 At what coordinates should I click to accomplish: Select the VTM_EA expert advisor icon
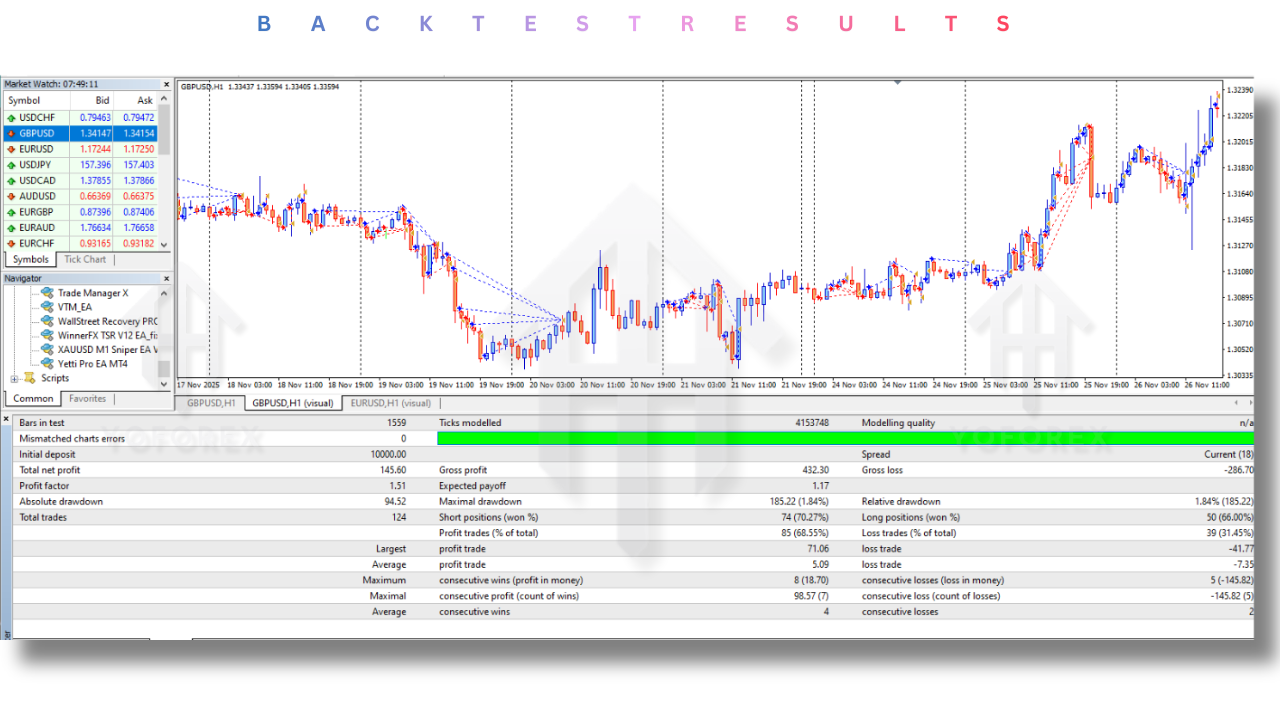coord(47,307)
